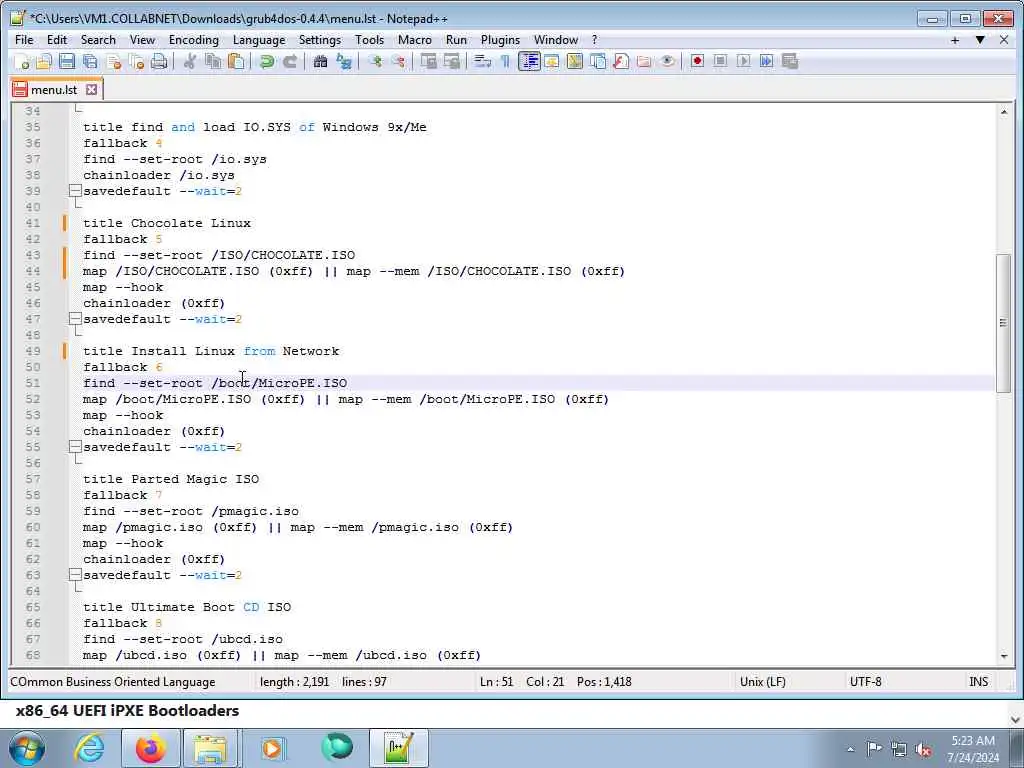Toggle Word wrap in the toolbar

tap(483, 61)
